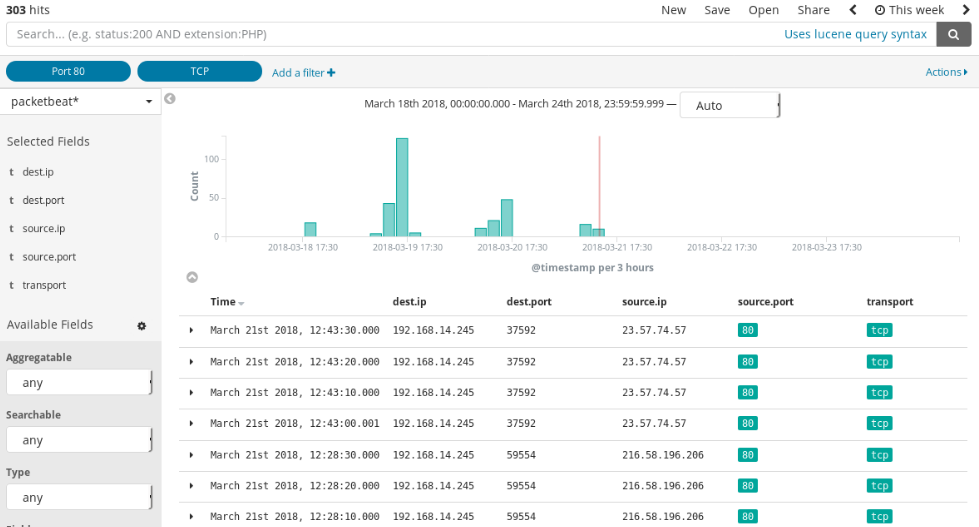The width and height of the screenshot is (979, 527).
Task: Go to next time period arrow
Action: [966, 10]
